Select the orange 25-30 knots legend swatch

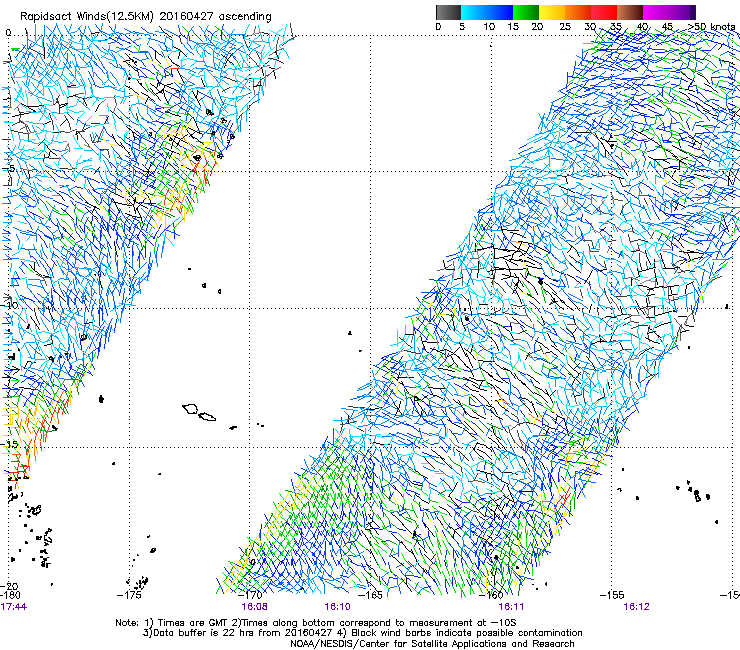(x=578, y=12)
